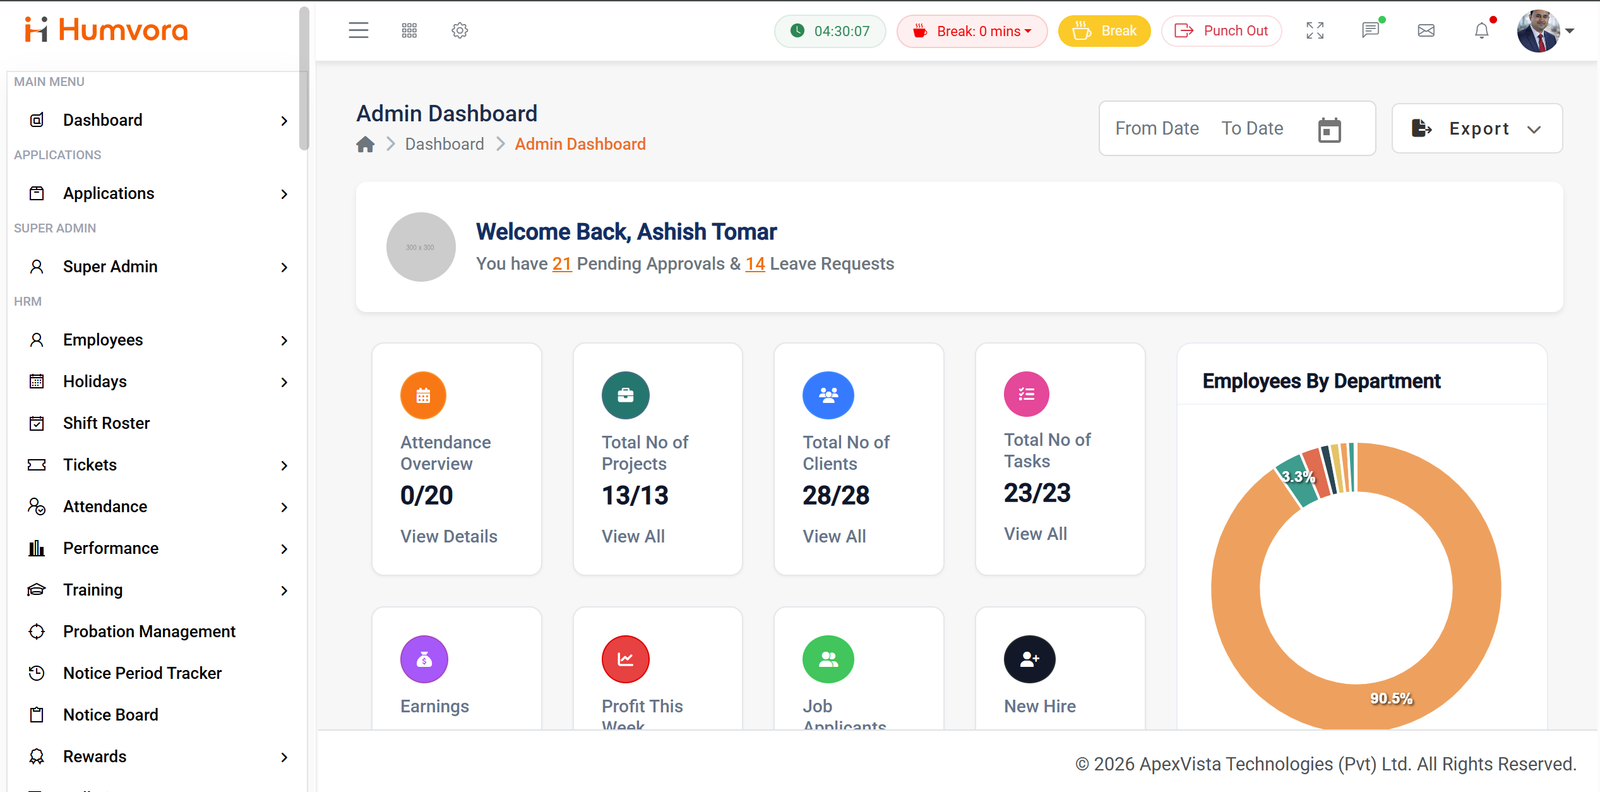Click the 21 Pending Approvals link

pyautogui.click(x=562, y=264)
